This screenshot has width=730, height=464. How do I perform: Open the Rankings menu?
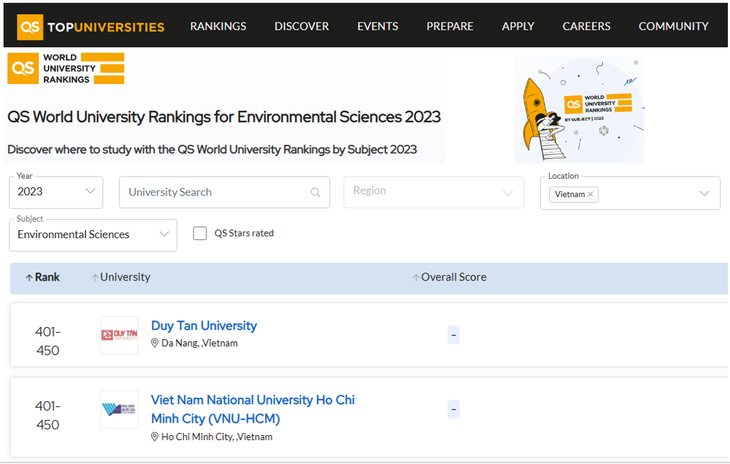pyautogui.click(x=218, y=26)
